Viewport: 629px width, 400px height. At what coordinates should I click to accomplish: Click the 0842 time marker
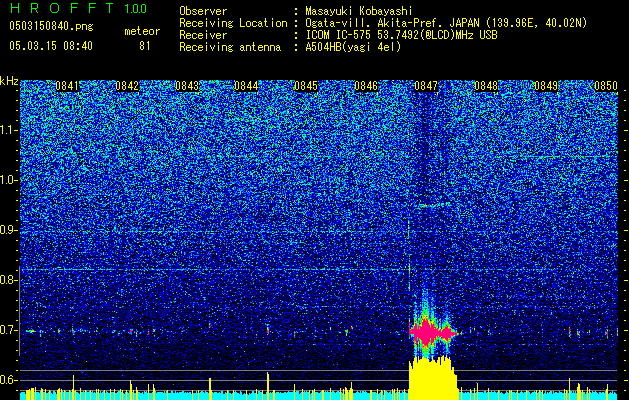pos(127,86)
